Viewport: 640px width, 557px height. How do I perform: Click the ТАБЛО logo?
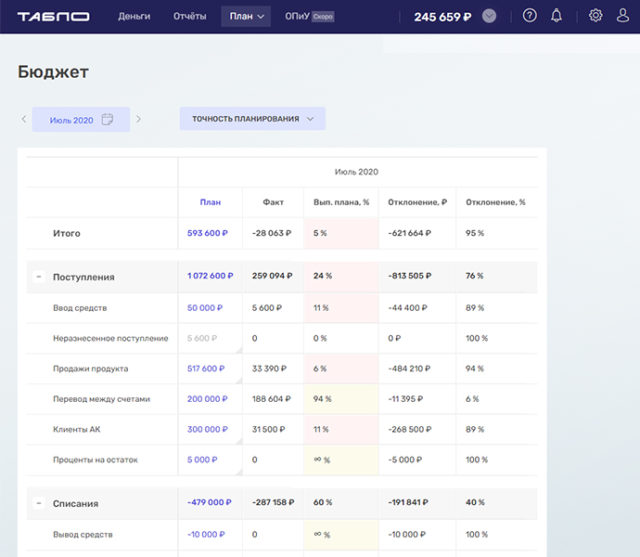pos(53,16)
